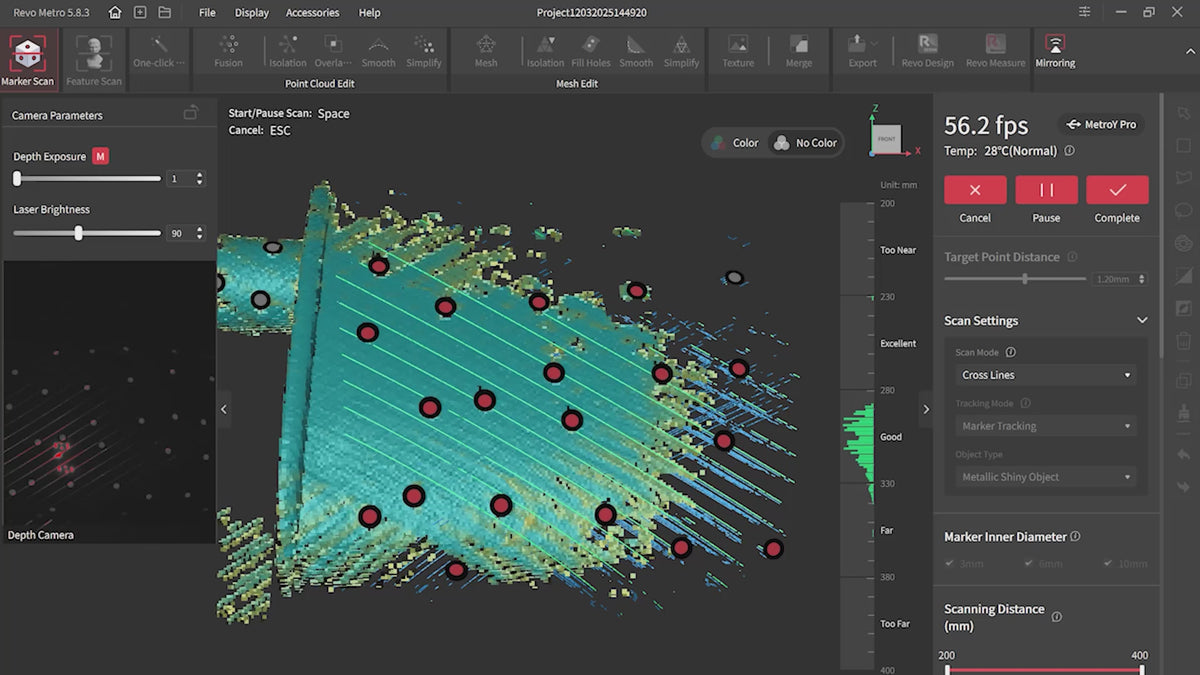Collapse the left panel with arrow handle
Viewport: 1200px width, 675px height.
pos(224,409)
